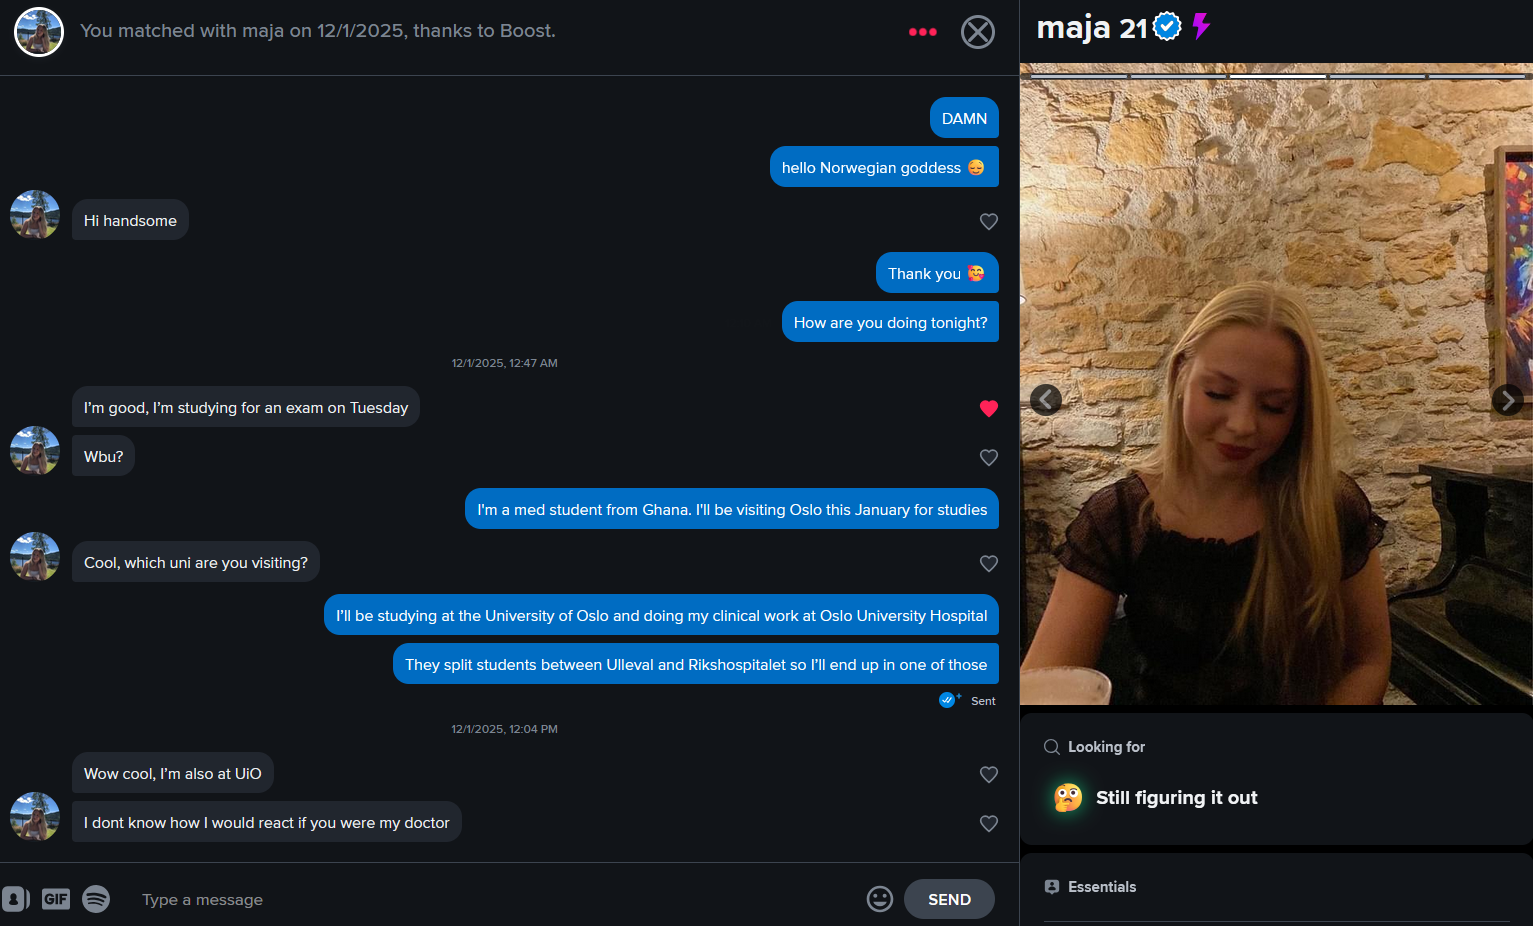The width and height of the screenshot is (1533, 926).
Task: Open the emoji picker
Action: pyautogui.click(x=880, y=899)
